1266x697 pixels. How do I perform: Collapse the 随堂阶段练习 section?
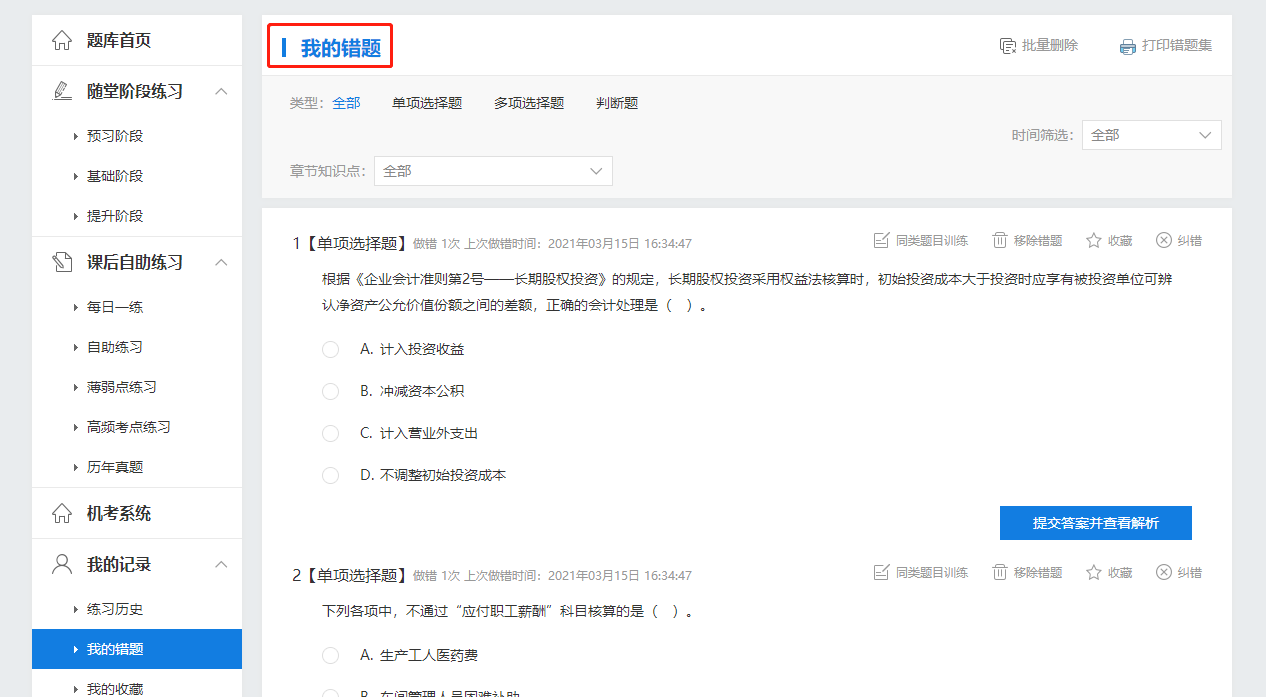[x=221, y=90]
